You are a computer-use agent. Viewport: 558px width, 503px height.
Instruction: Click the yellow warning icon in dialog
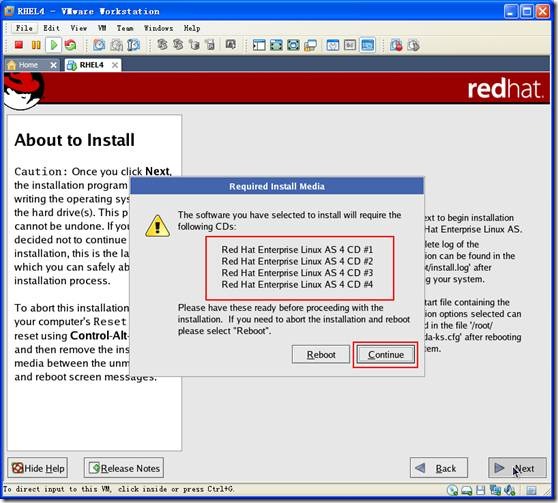pos(157,226)
